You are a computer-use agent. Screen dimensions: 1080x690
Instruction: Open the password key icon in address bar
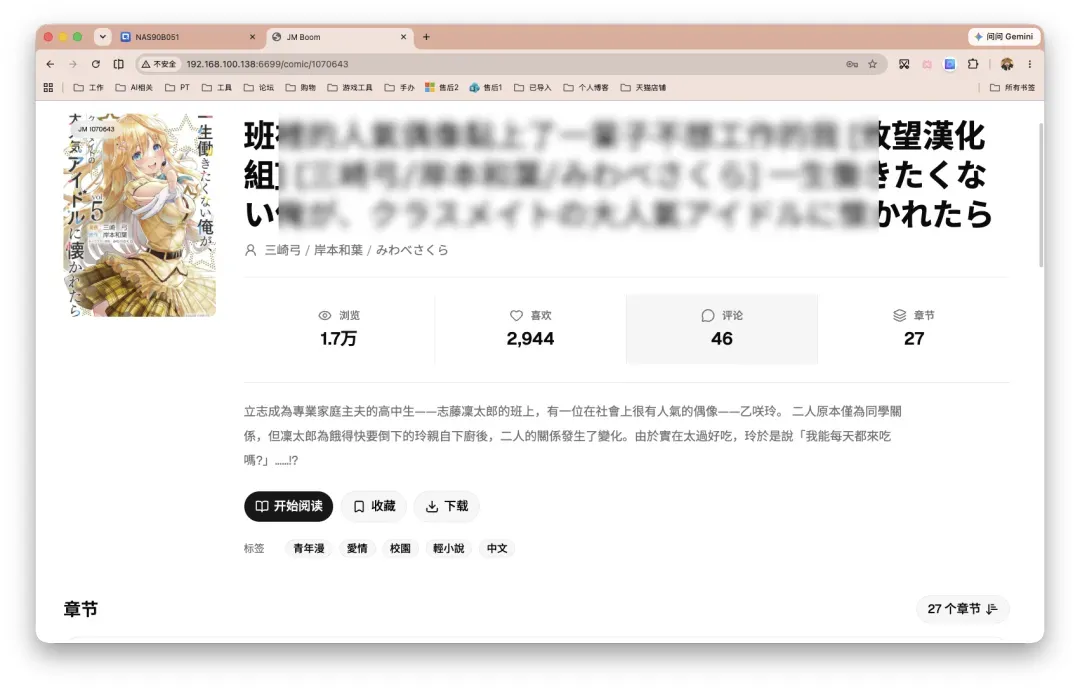852,64
